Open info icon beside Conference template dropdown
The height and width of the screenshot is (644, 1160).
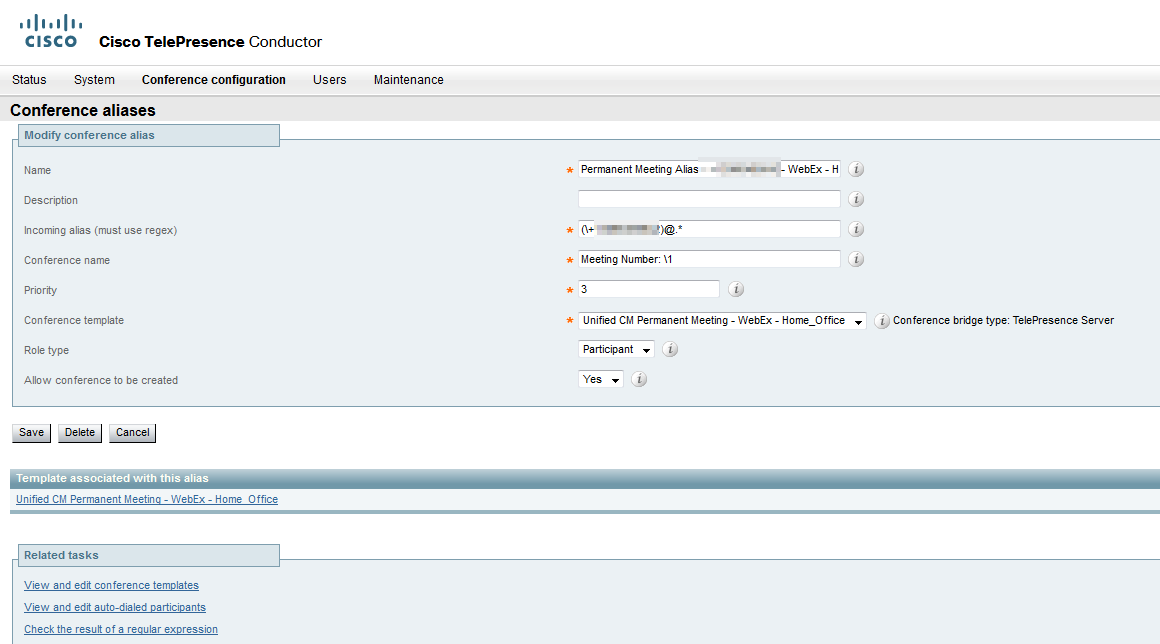[882, 321]
